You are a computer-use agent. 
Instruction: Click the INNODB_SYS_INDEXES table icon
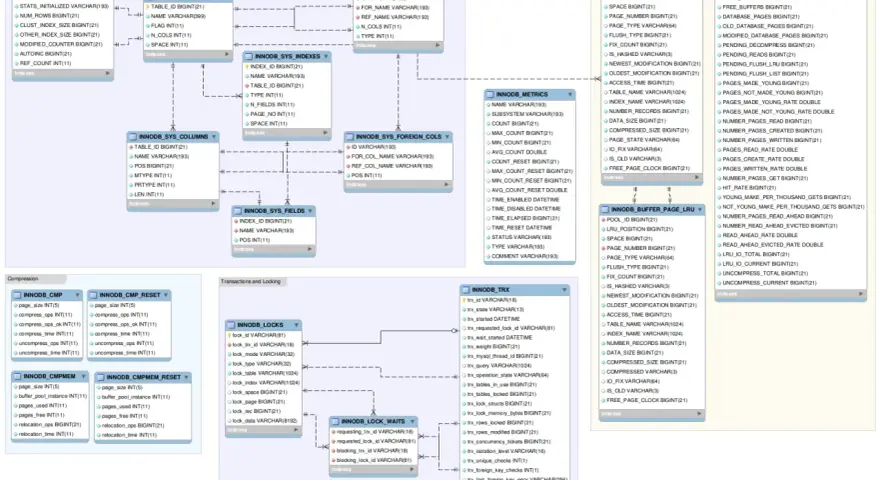249,57
